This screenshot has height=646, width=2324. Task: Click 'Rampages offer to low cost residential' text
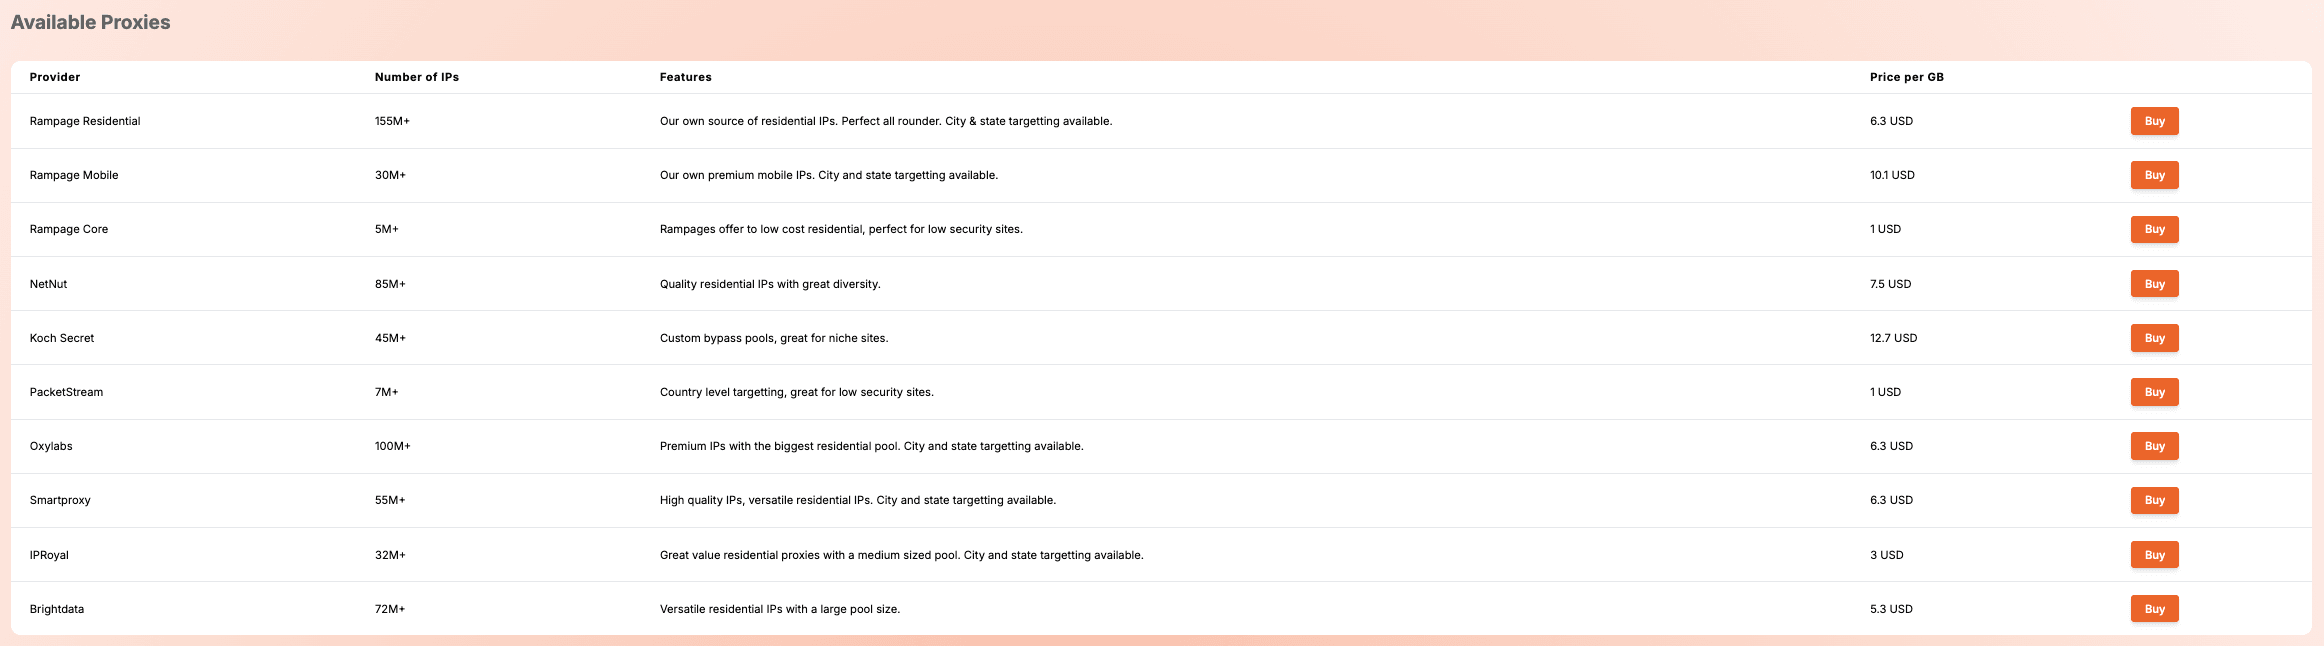tap(841, 229)
